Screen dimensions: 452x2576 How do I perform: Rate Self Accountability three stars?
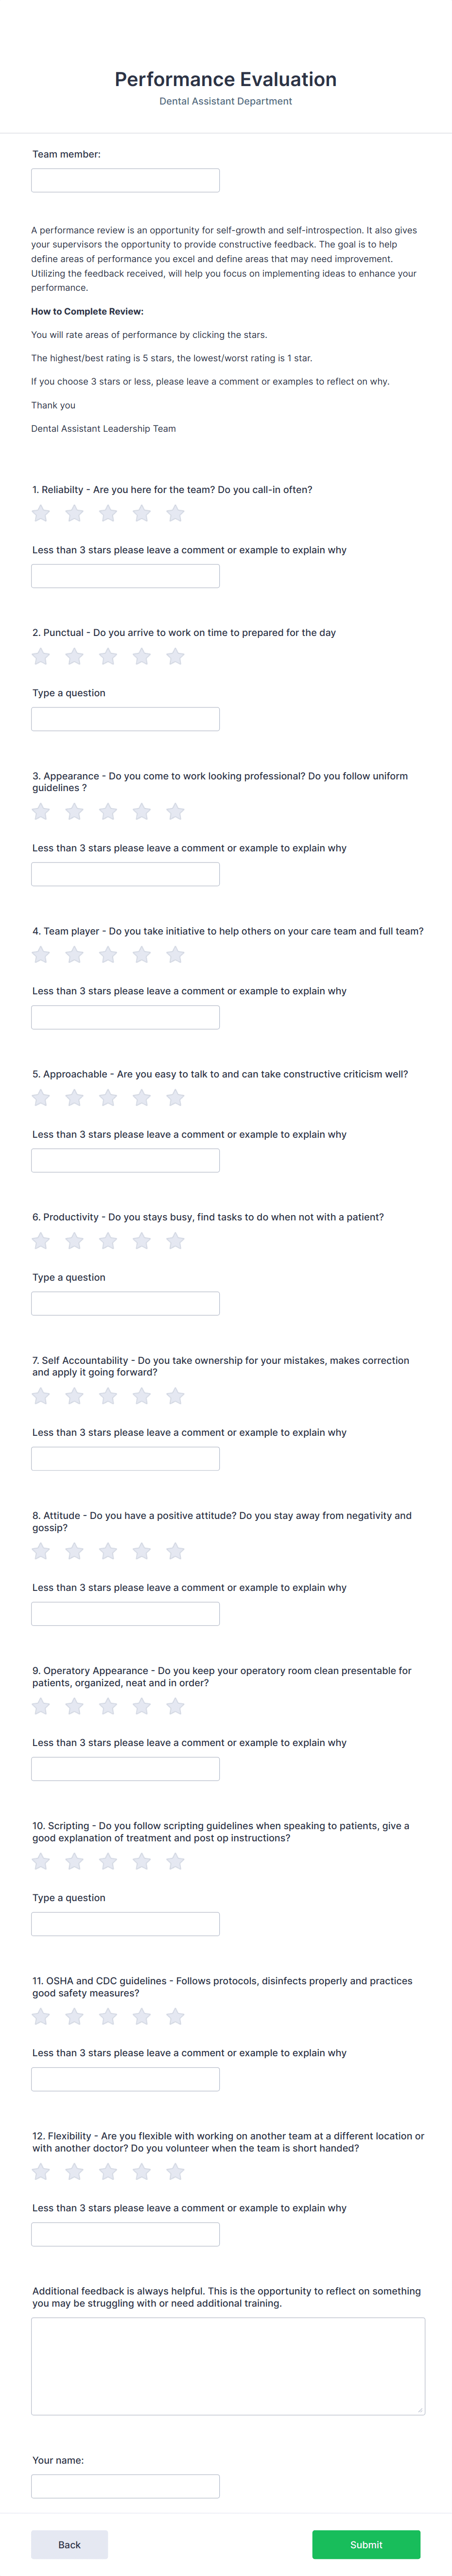pyautogui.click(x=108, y=1395)
